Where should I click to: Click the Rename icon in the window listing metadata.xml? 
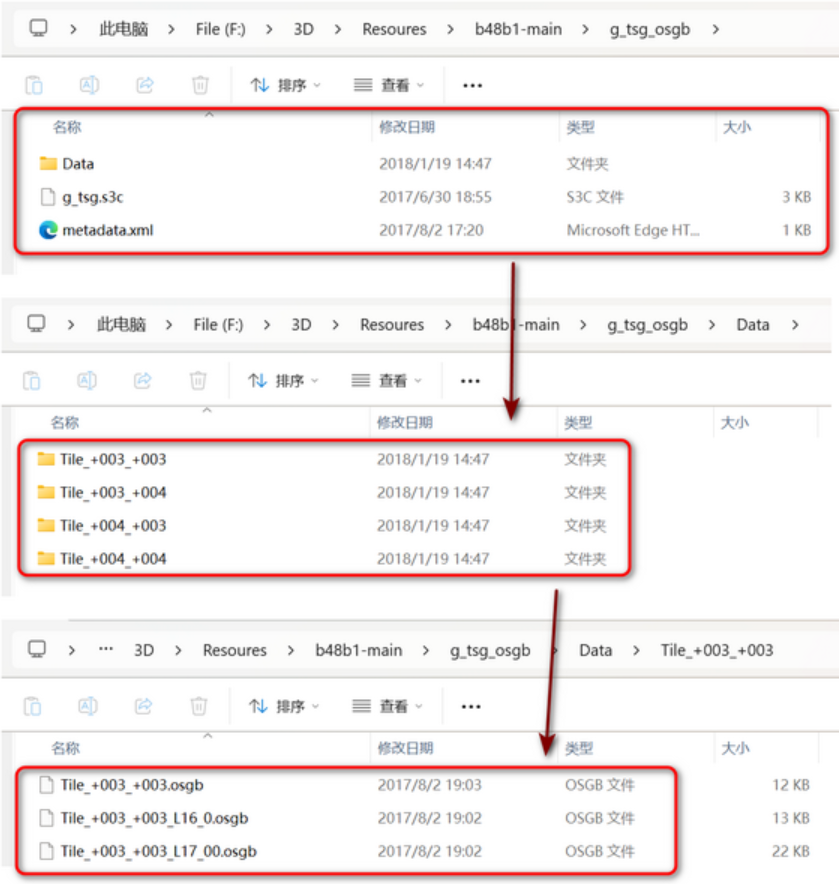[89, 85]
